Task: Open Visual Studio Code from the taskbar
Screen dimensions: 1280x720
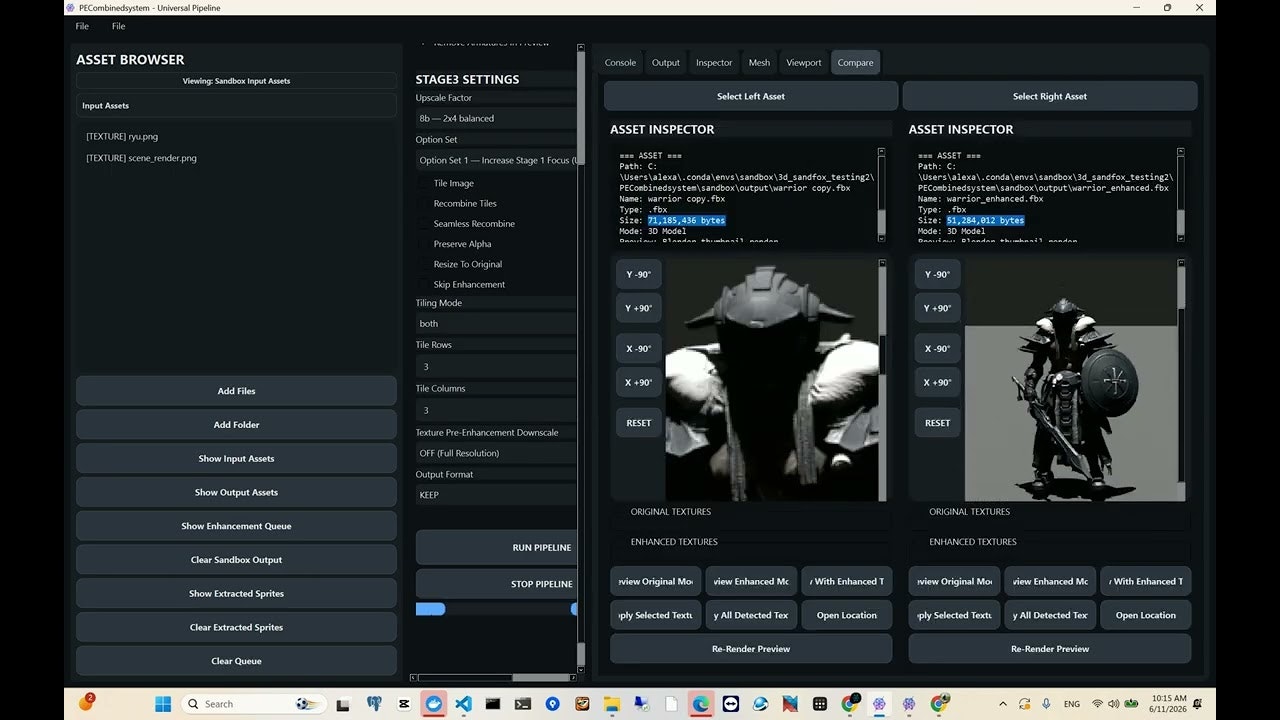Action: click(463, 704)
